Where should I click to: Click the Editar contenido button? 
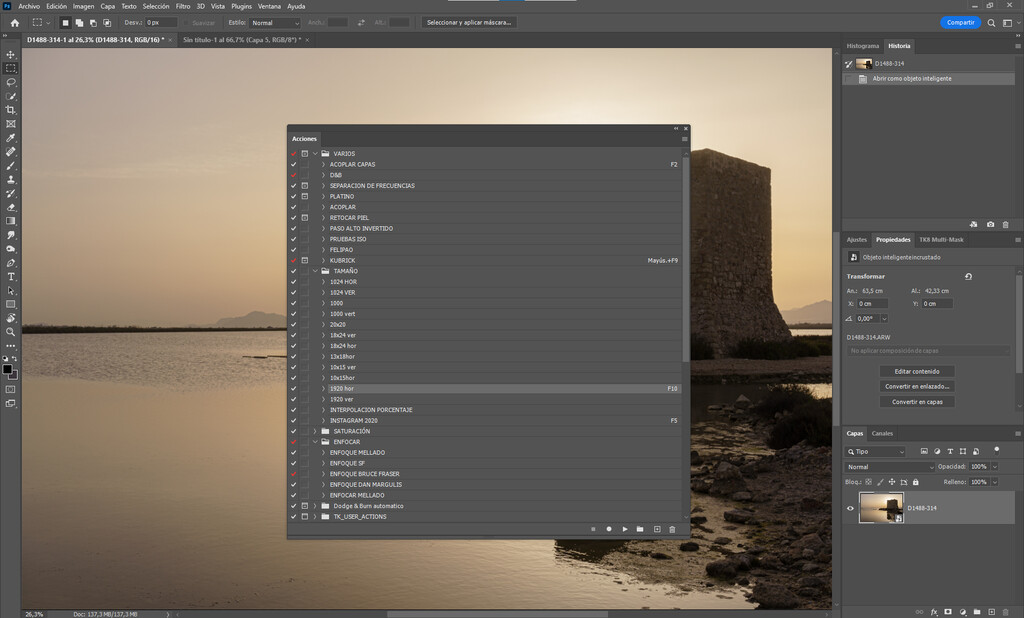click(916, 370)
